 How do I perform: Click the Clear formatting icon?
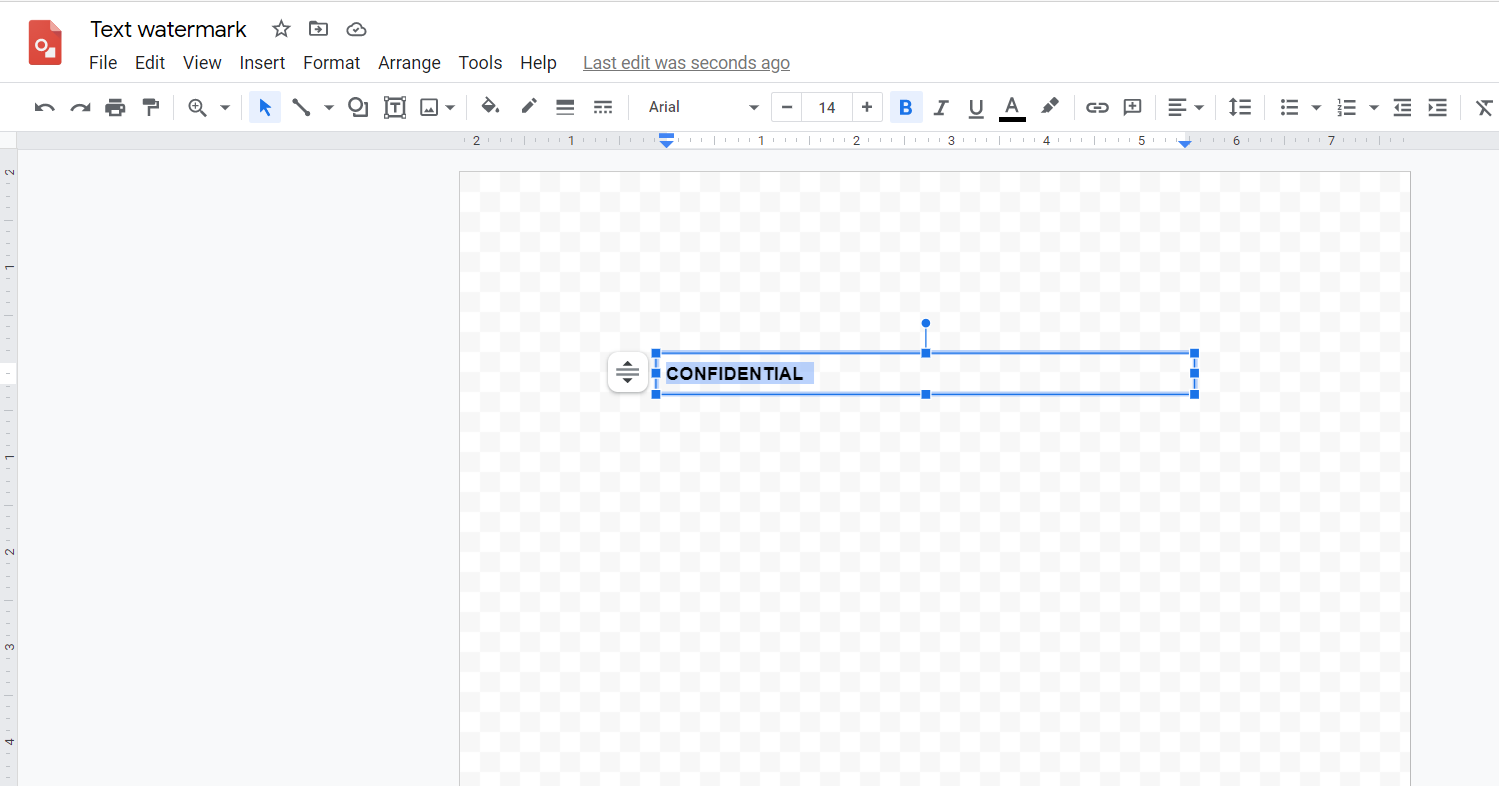(x=1484, y=107)
